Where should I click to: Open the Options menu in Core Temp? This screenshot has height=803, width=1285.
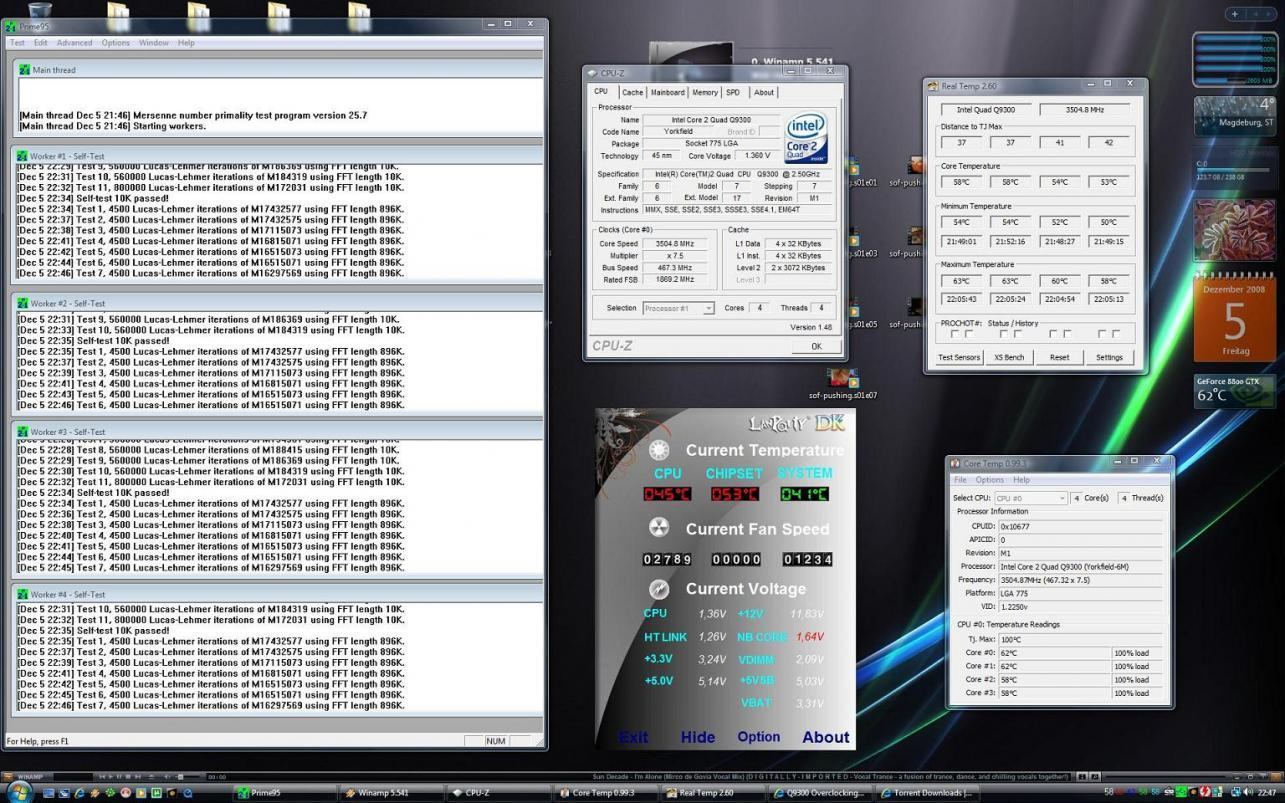pos(989,480)
